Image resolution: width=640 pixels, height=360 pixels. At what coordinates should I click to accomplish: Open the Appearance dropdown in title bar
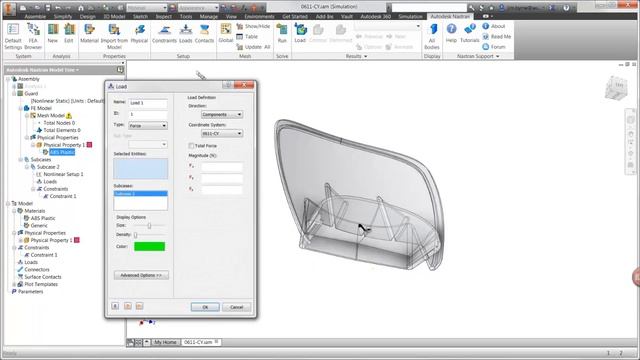click(198, 8)
